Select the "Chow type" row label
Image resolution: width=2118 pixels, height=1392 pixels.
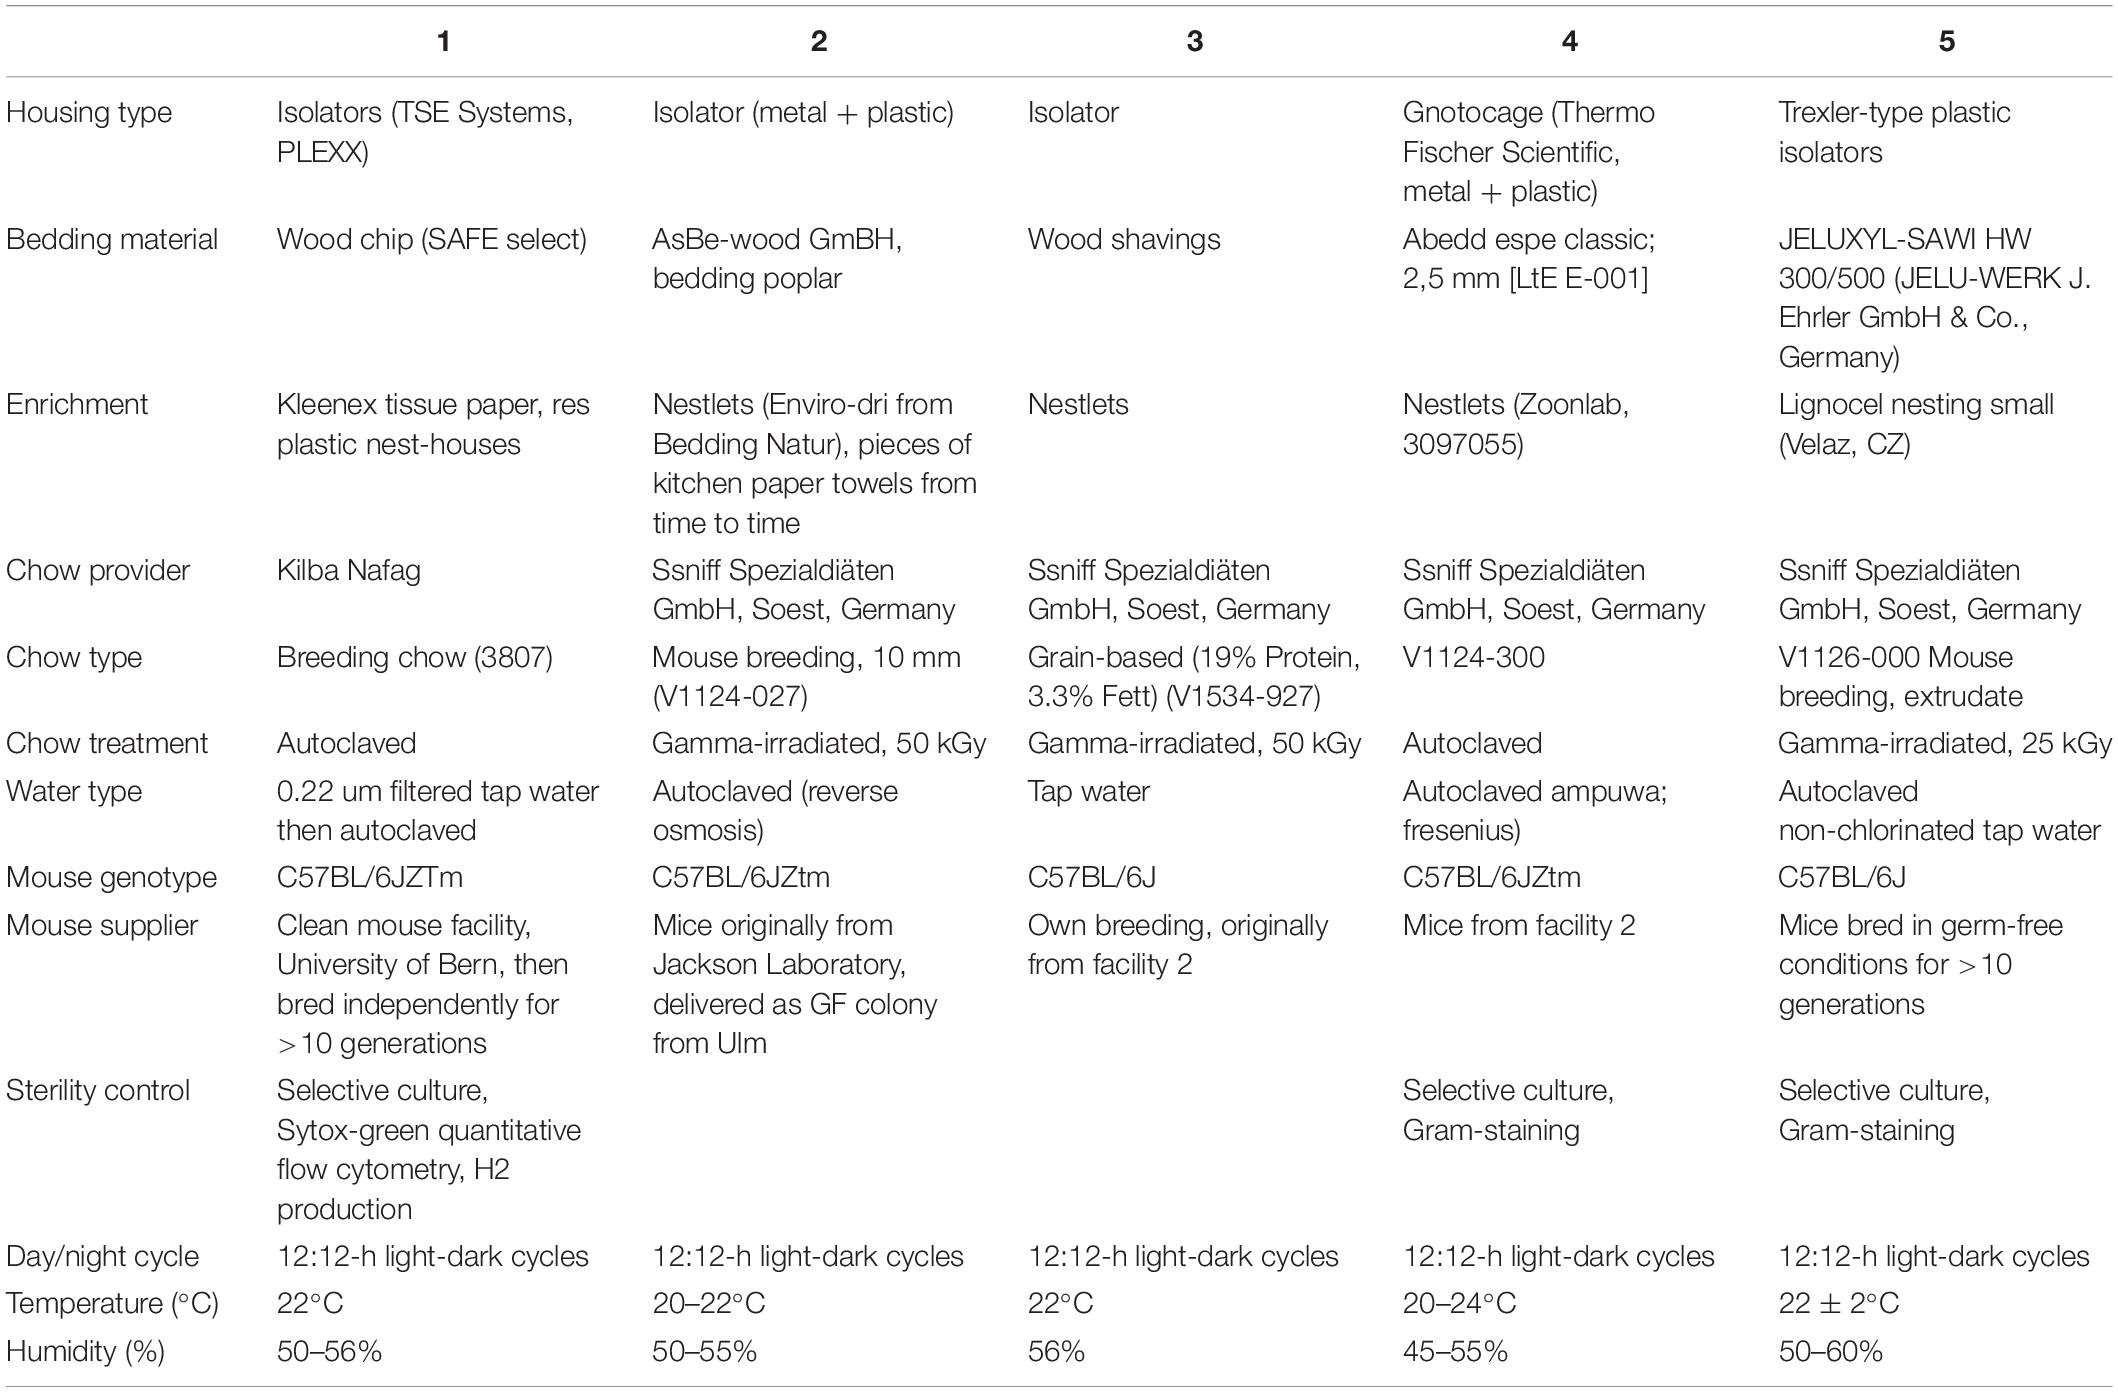[74, 658]
